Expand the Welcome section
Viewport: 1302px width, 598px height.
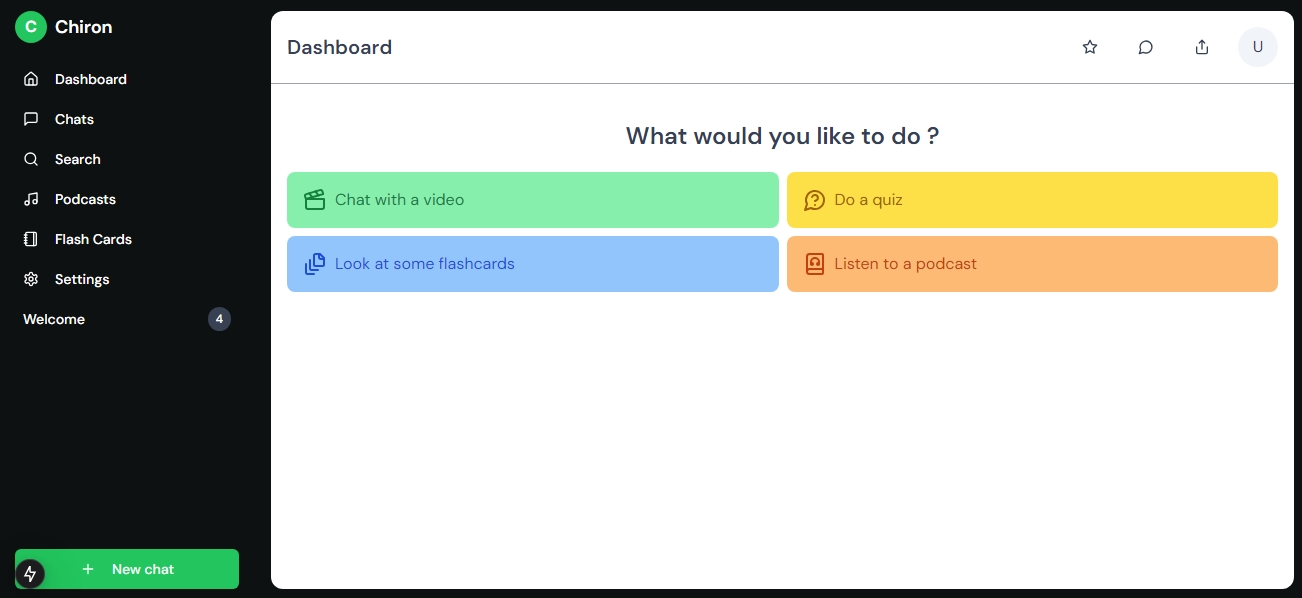click(54, 319)
